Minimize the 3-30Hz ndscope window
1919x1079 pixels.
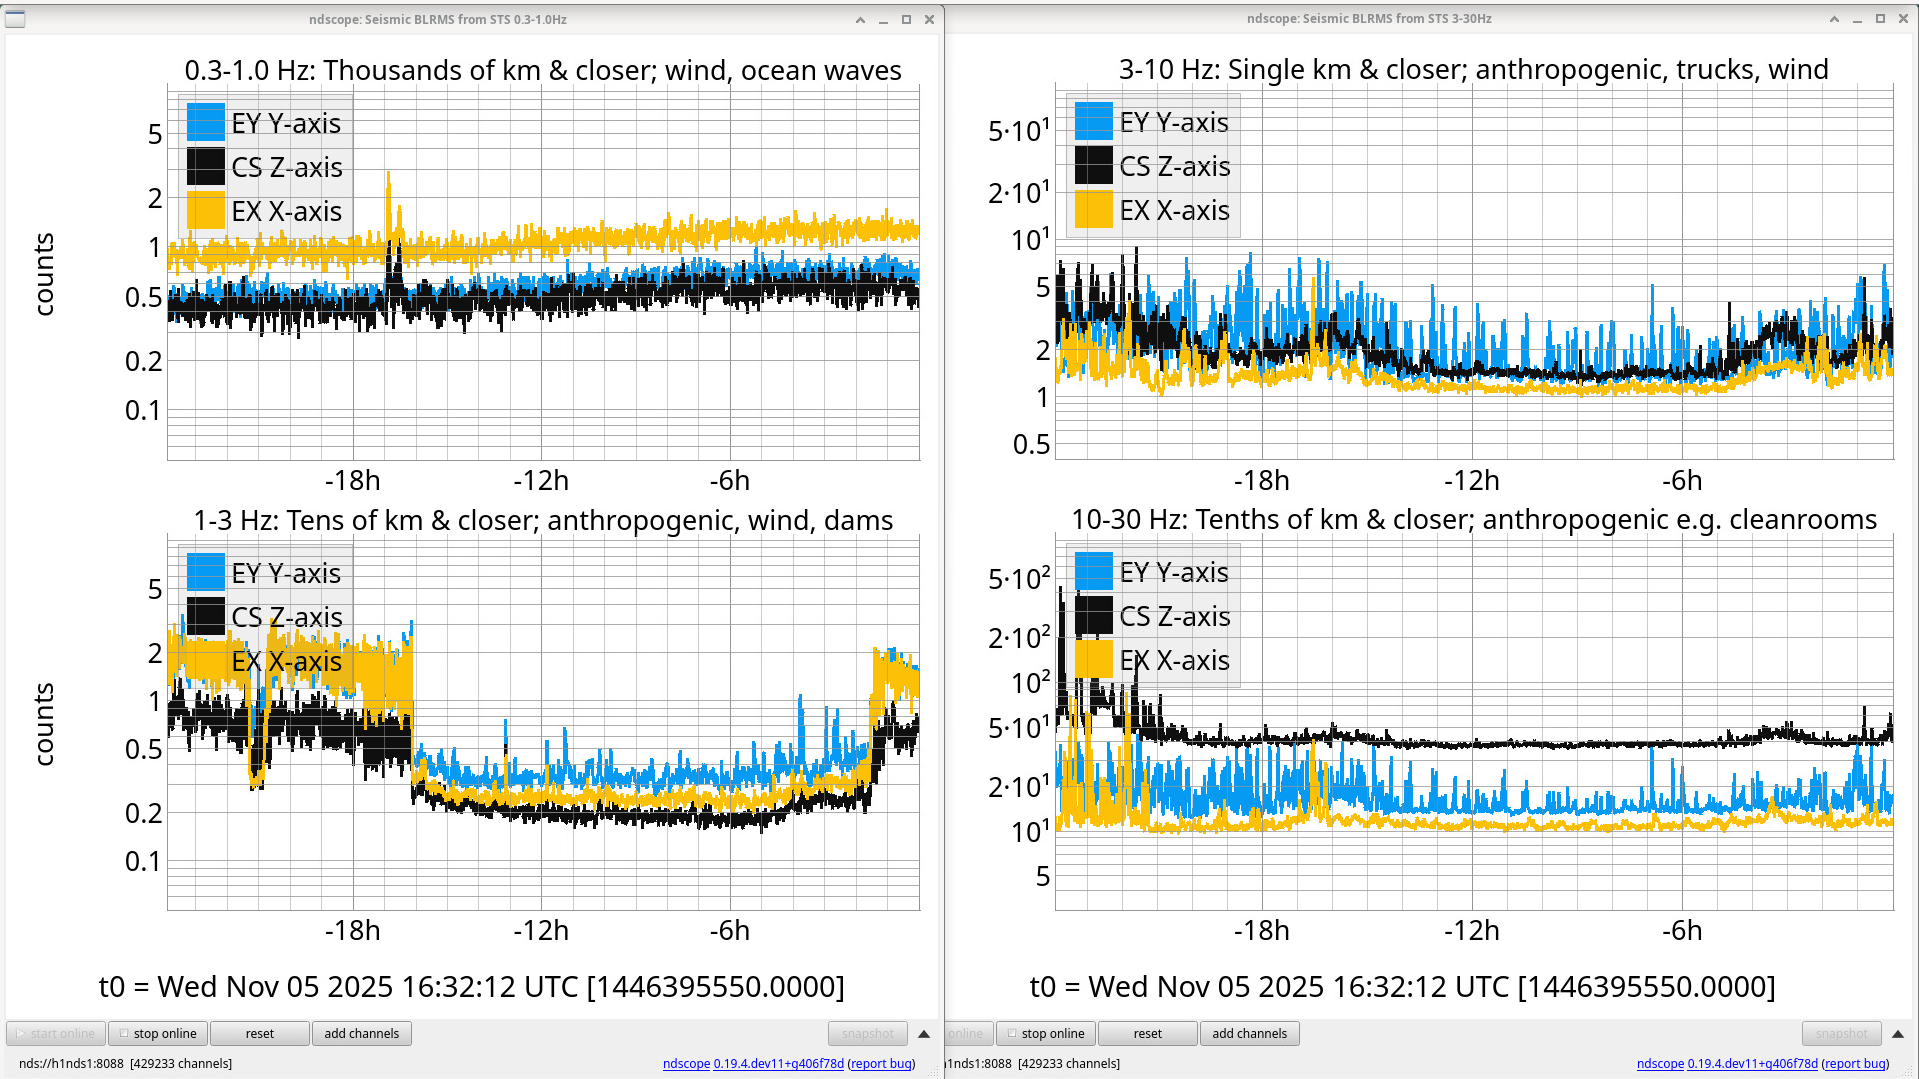[1857, 20]
